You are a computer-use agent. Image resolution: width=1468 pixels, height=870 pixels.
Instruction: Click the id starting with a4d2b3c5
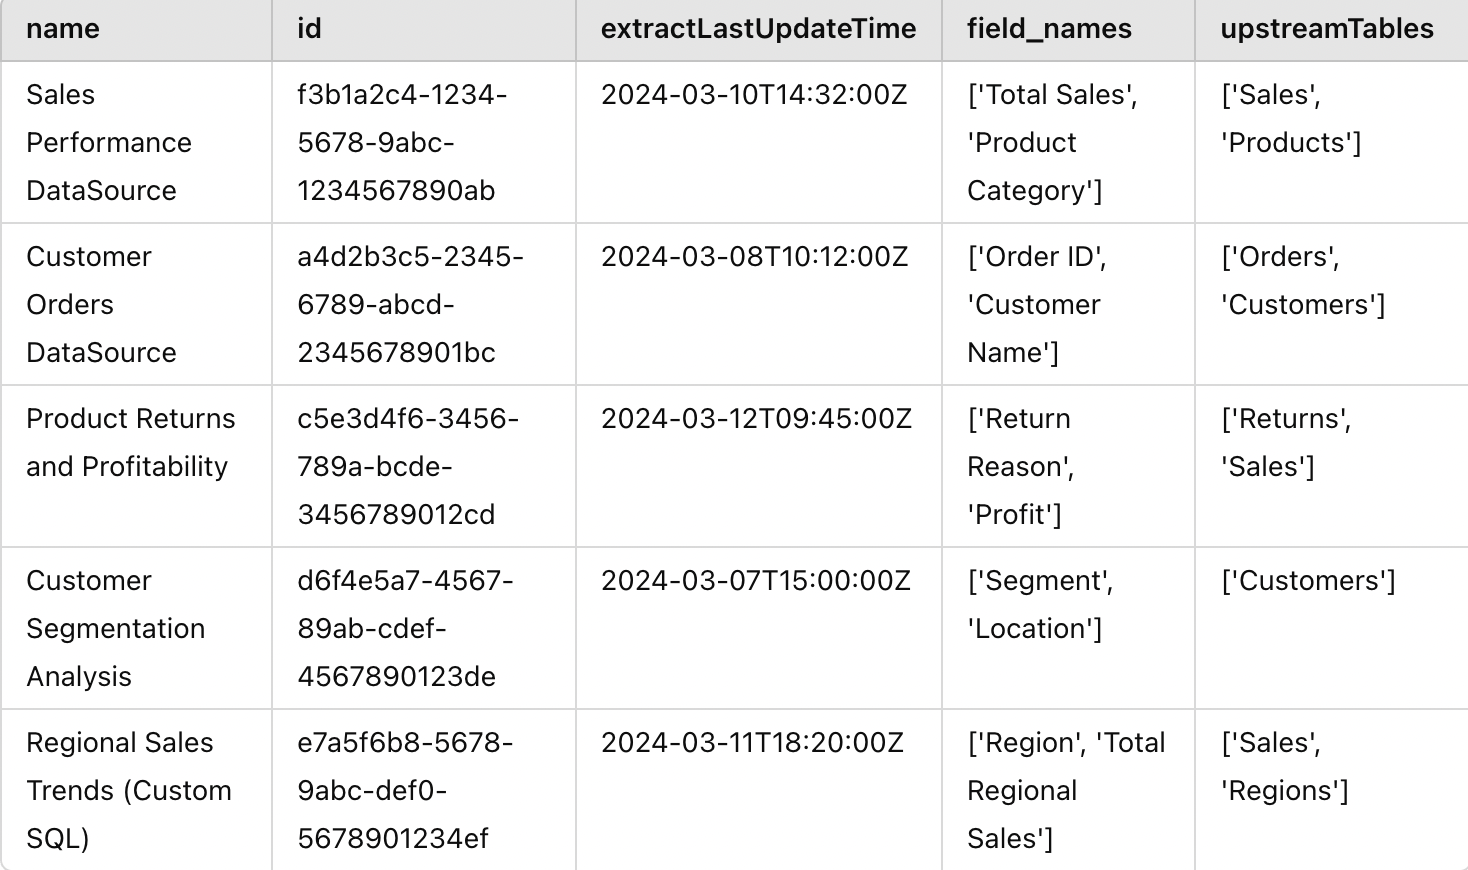click(410, 304)
